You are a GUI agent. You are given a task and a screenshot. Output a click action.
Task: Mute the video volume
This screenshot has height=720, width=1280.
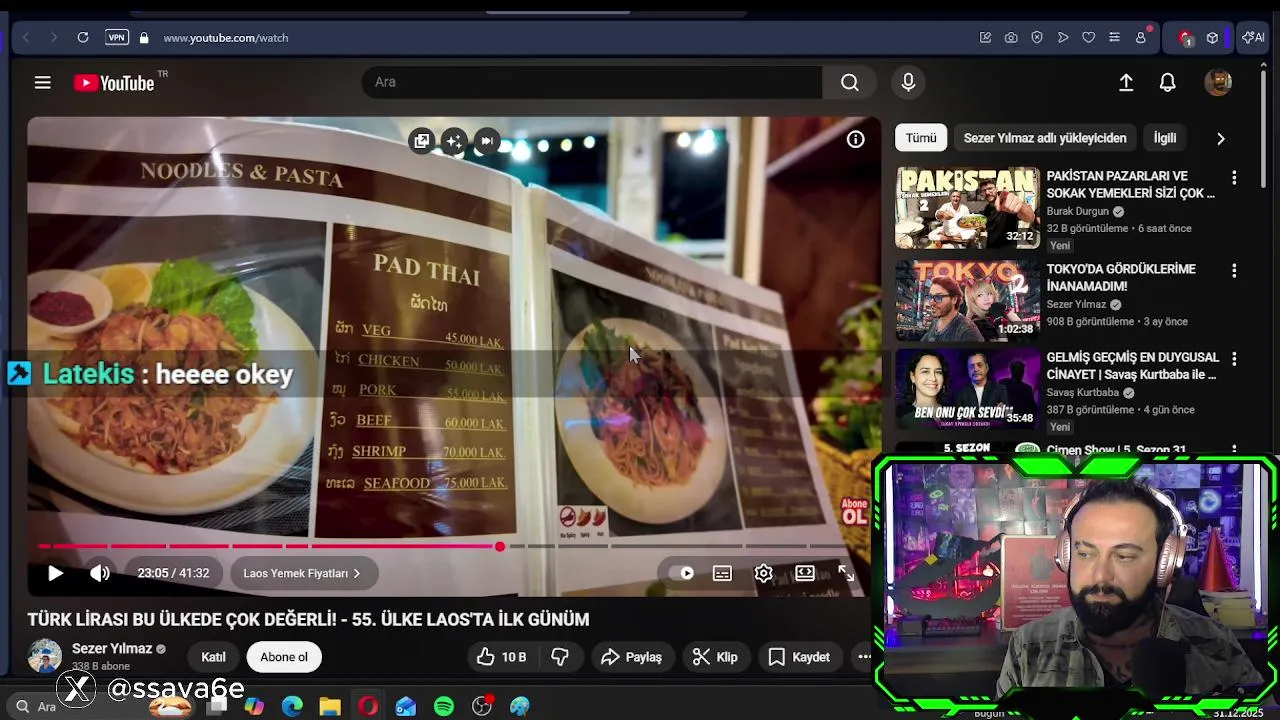[100, 573]
